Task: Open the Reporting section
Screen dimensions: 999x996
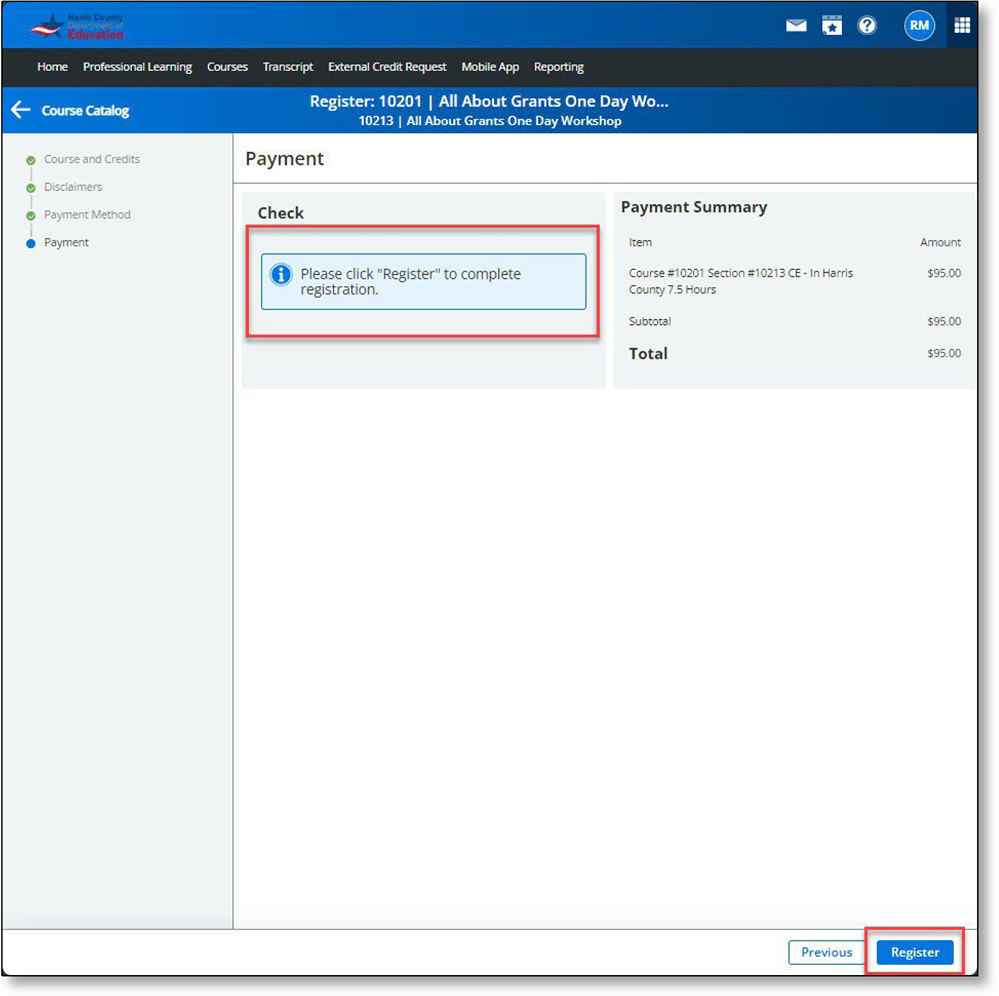Action: point(558,67)
